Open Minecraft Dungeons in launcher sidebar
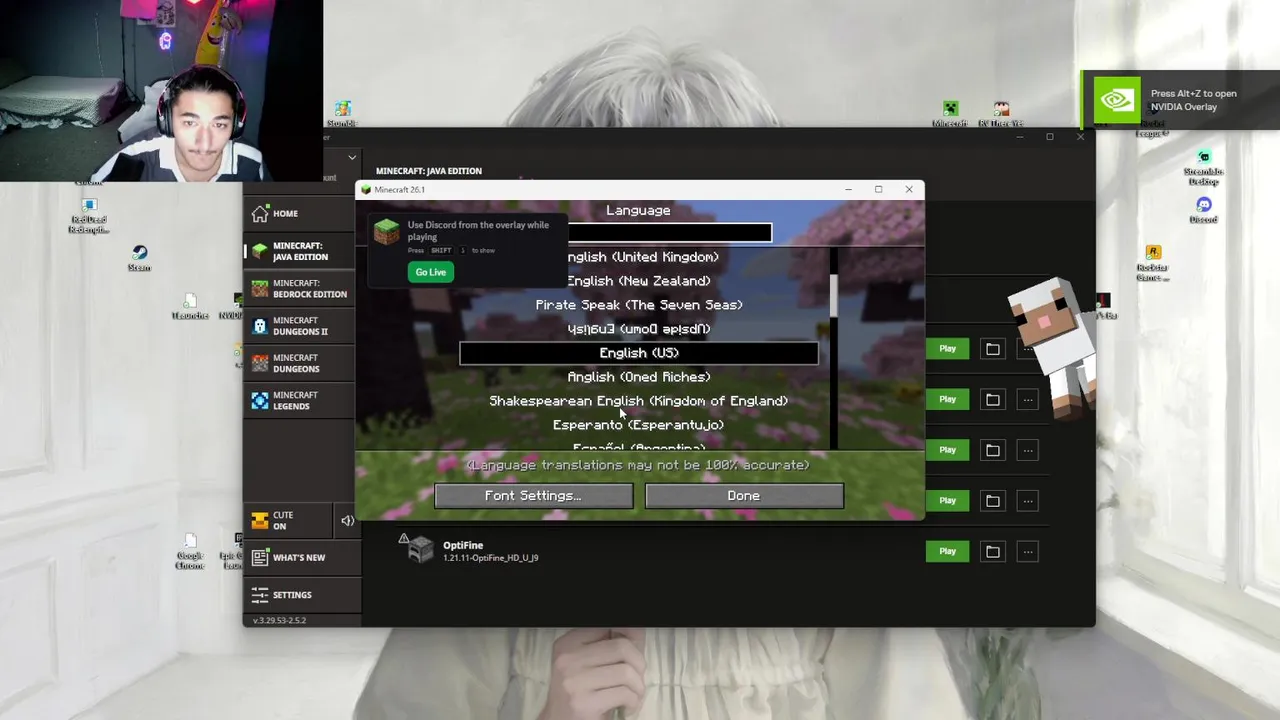1280x720 pixels. coord(301,363)
